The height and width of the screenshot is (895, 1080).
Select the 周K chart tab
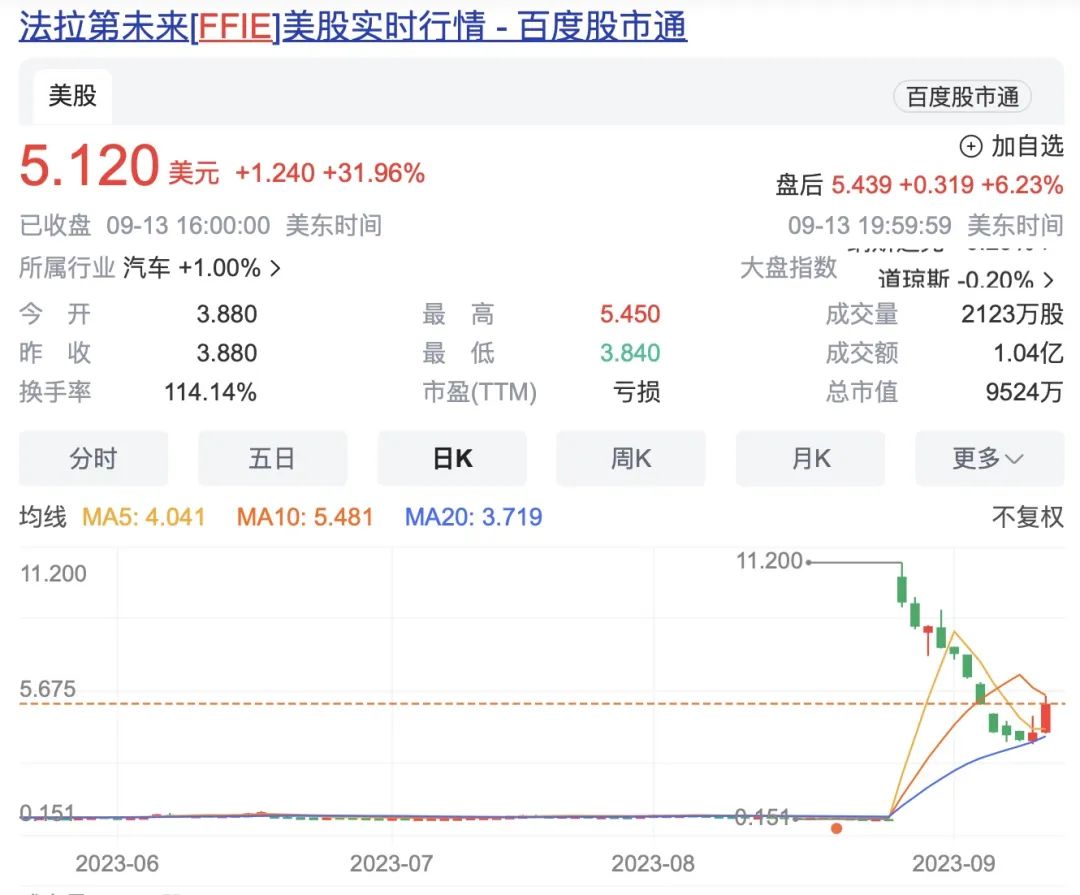click(631, 459)
